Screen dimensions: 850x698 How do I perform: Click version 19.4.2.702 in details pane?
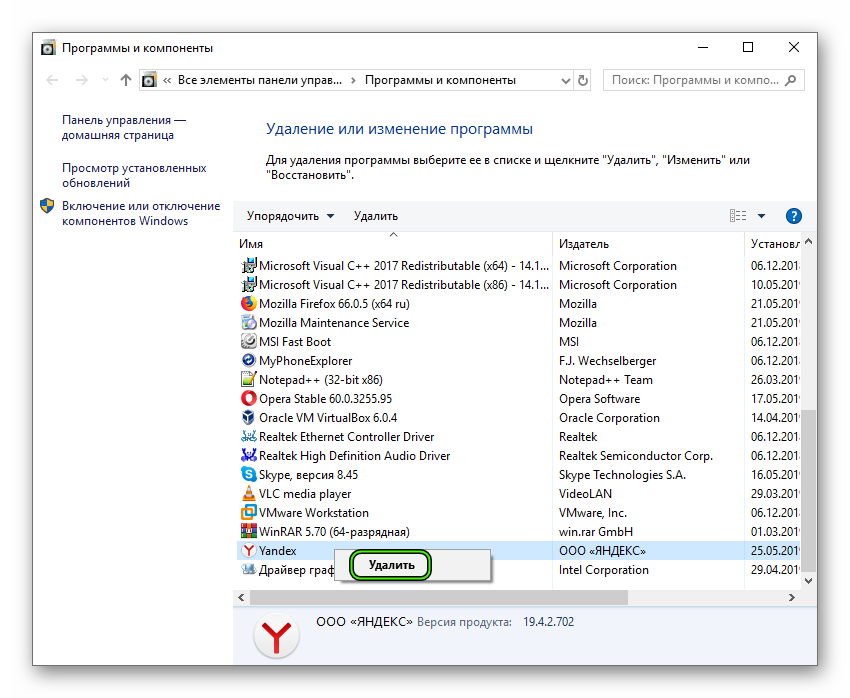548,622
